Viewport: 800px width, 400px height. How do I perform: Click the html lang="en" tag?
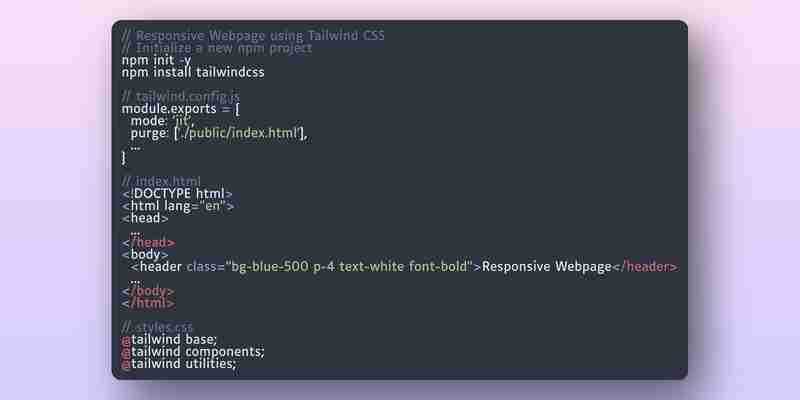point(178,206)
